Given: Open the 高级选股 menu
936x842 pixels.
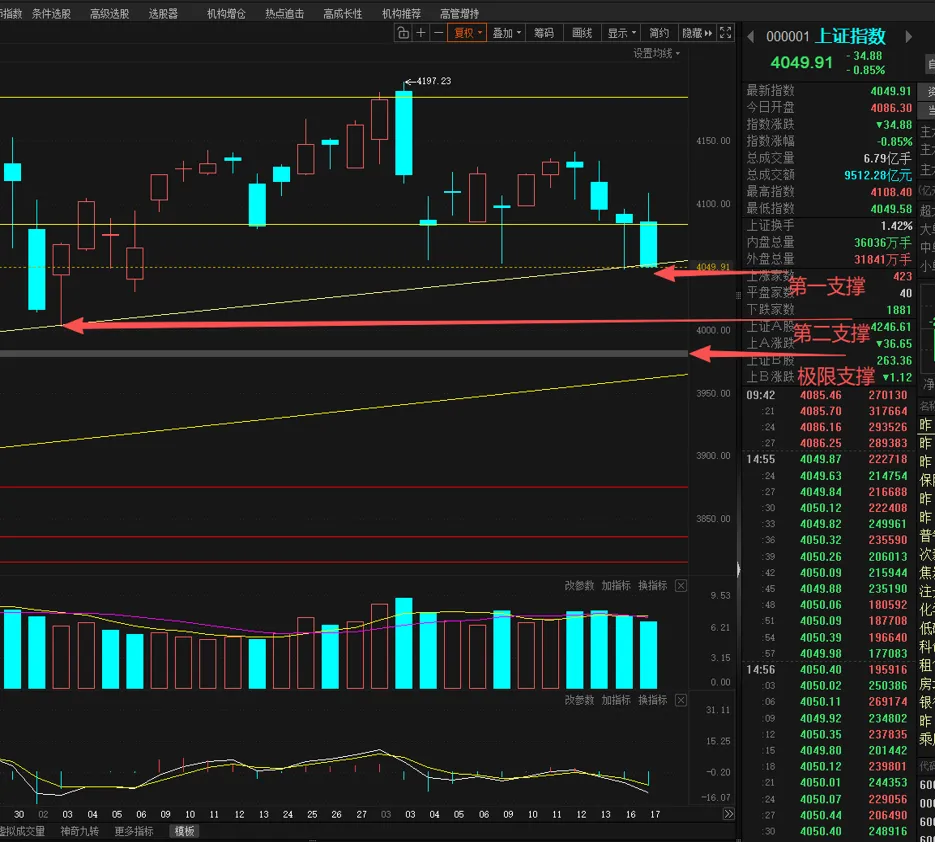Looking at the screenshot, I should click(x=109, y=13).
